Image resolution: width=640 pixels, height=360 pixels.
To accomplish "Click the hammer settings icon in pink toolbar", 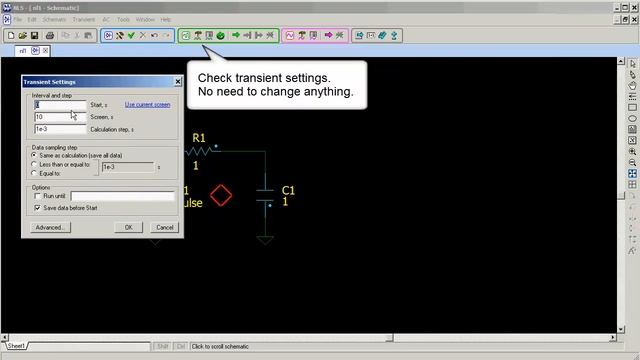I will click(302, 36).
